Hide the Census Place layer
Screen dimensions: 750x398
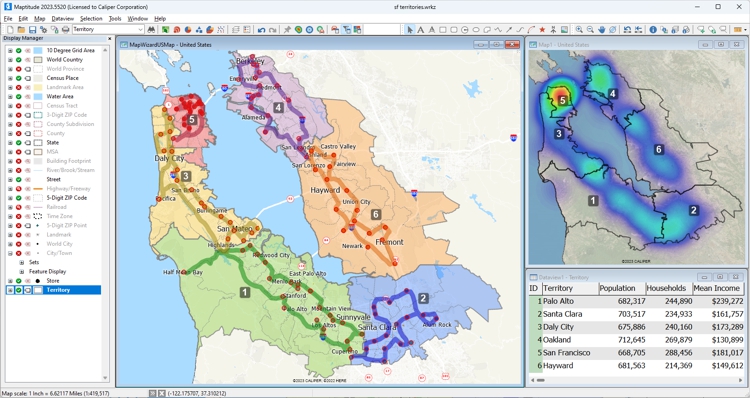click(x=19, y=78)
